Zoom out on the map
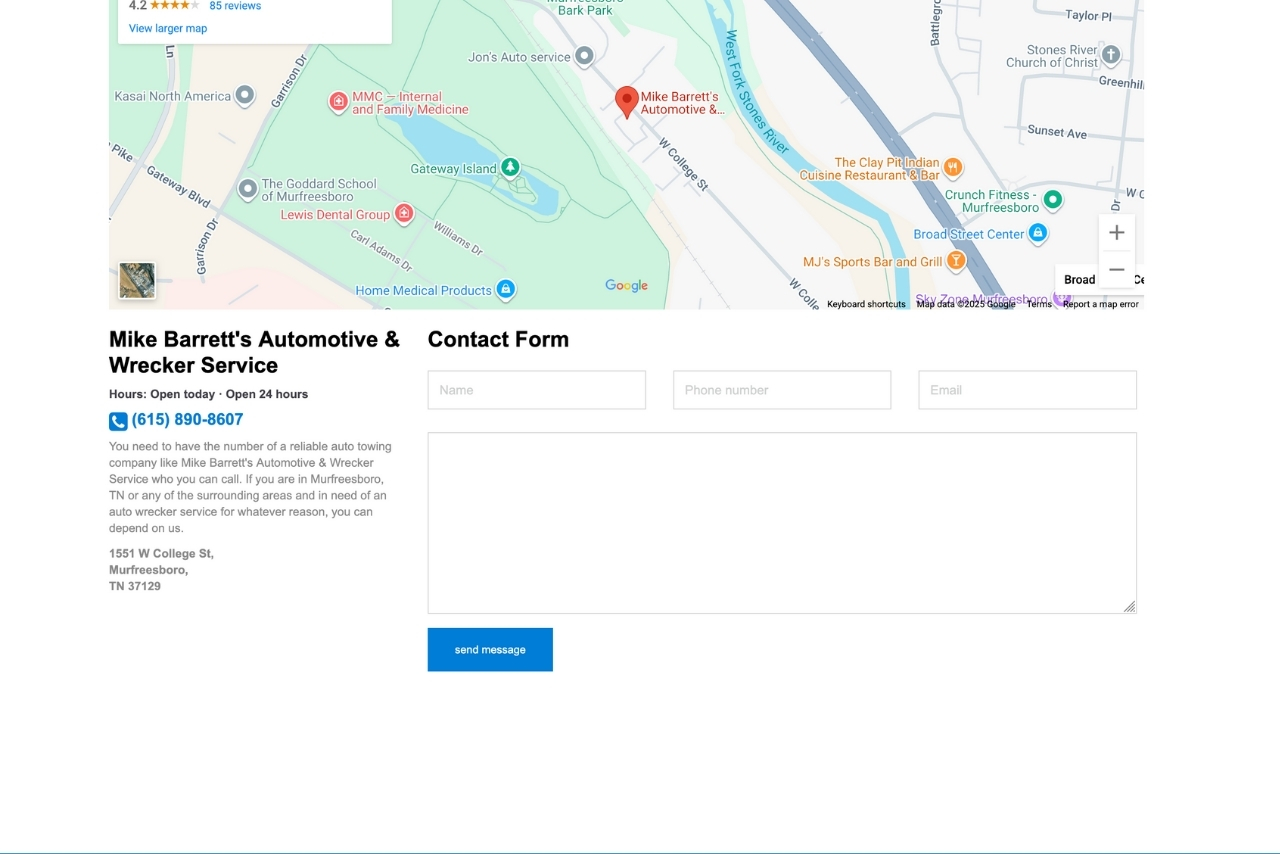Image resolution: width=1280 pixels, height=854 pixels. tap(1116, 270)
